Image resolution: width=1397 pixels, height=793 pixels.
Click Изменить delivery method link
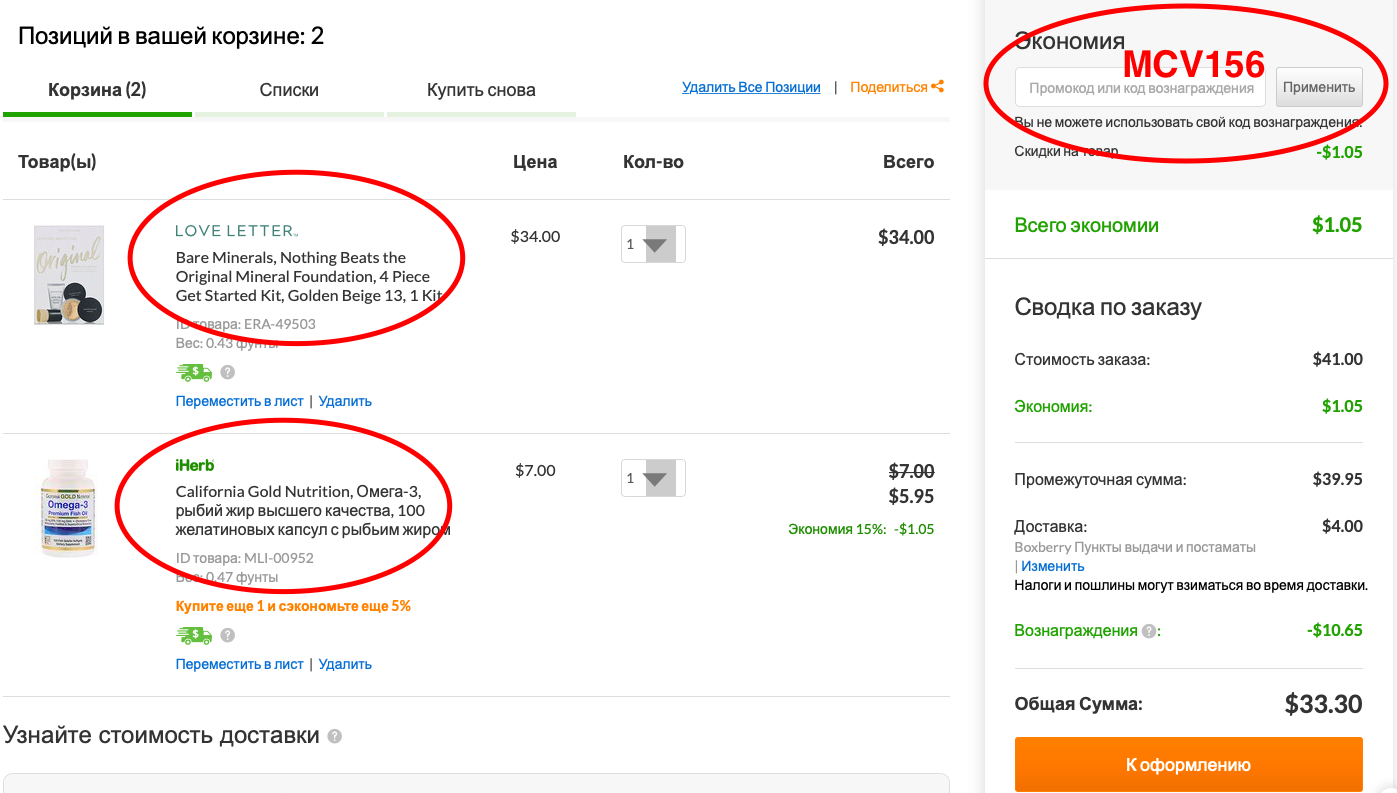coord(1053,566)
